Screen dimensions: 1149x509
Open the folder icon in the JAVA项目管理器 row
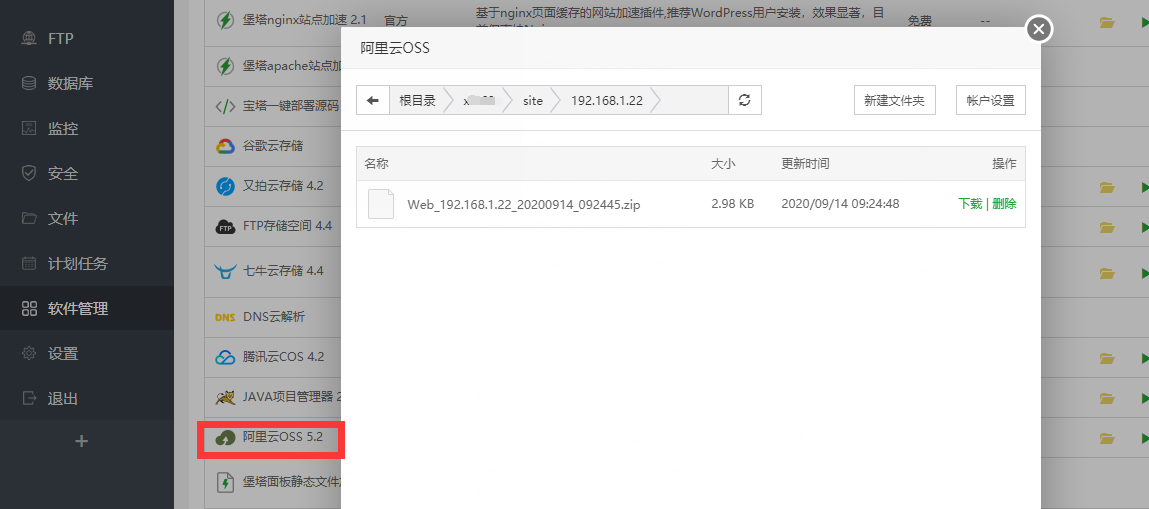(x=1106, y=398)
